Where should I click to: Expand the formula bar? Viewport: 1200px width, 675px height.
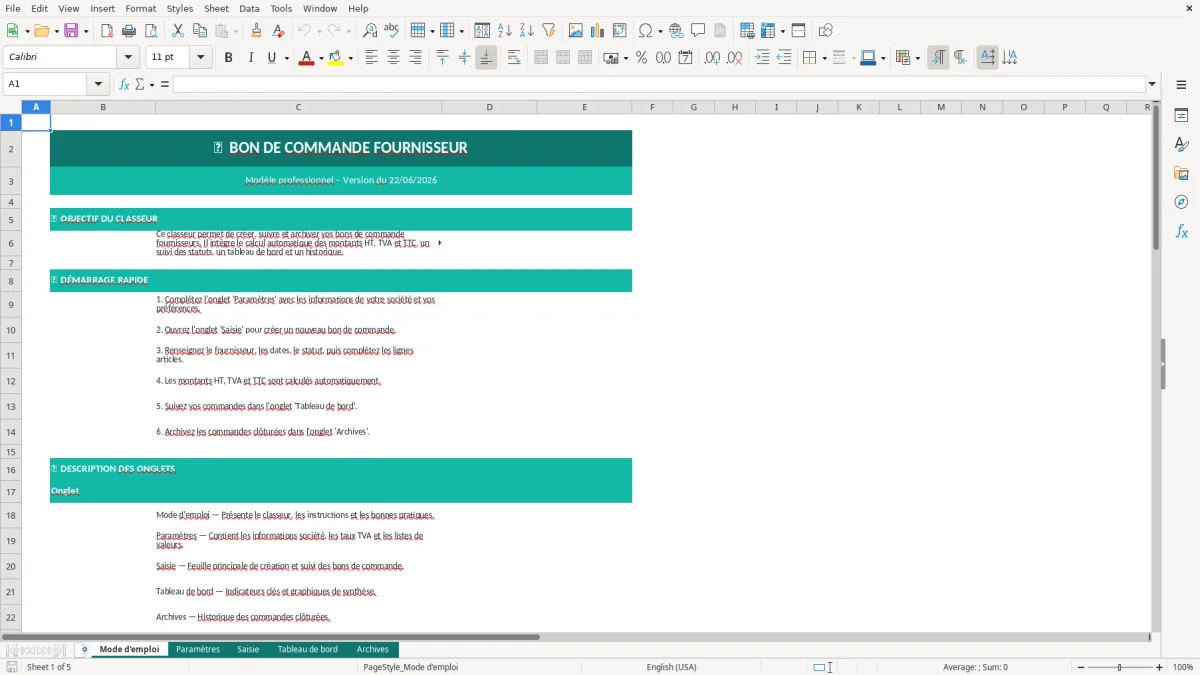[x=1152, y=84]
